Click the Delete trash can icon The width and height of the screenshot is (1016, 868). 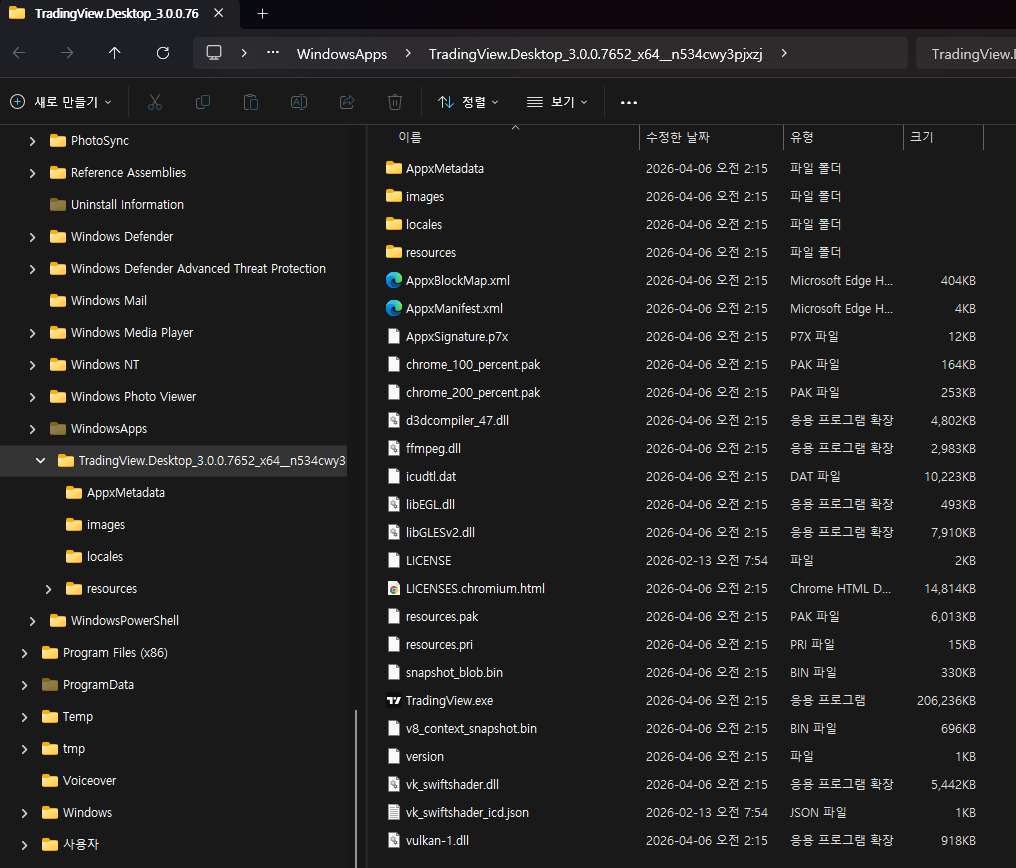(395, 102)
